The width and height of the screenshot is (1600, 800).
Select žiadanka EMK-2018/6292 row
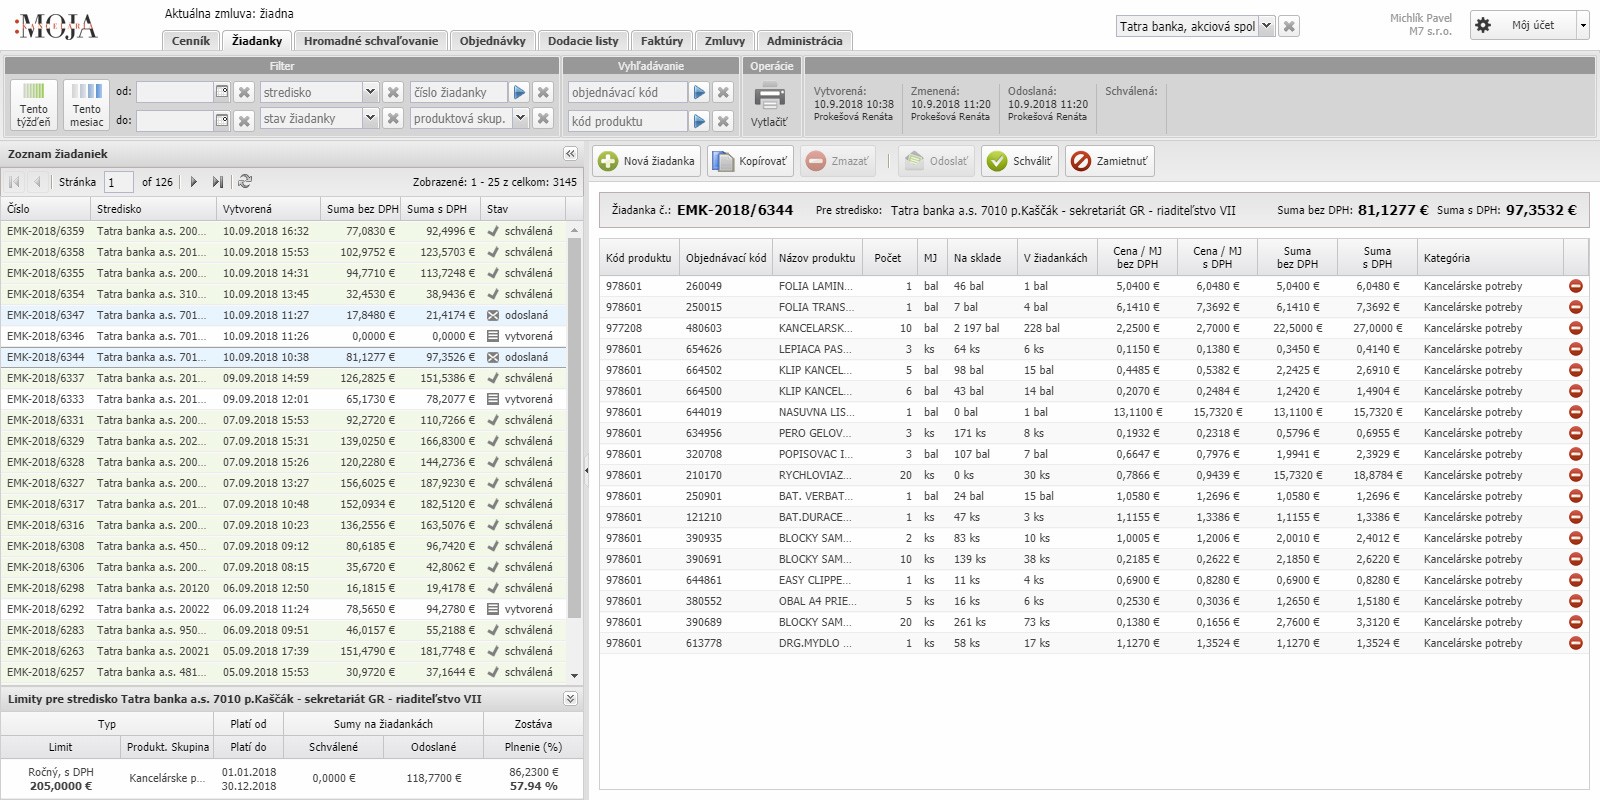[x=286, y=609]
